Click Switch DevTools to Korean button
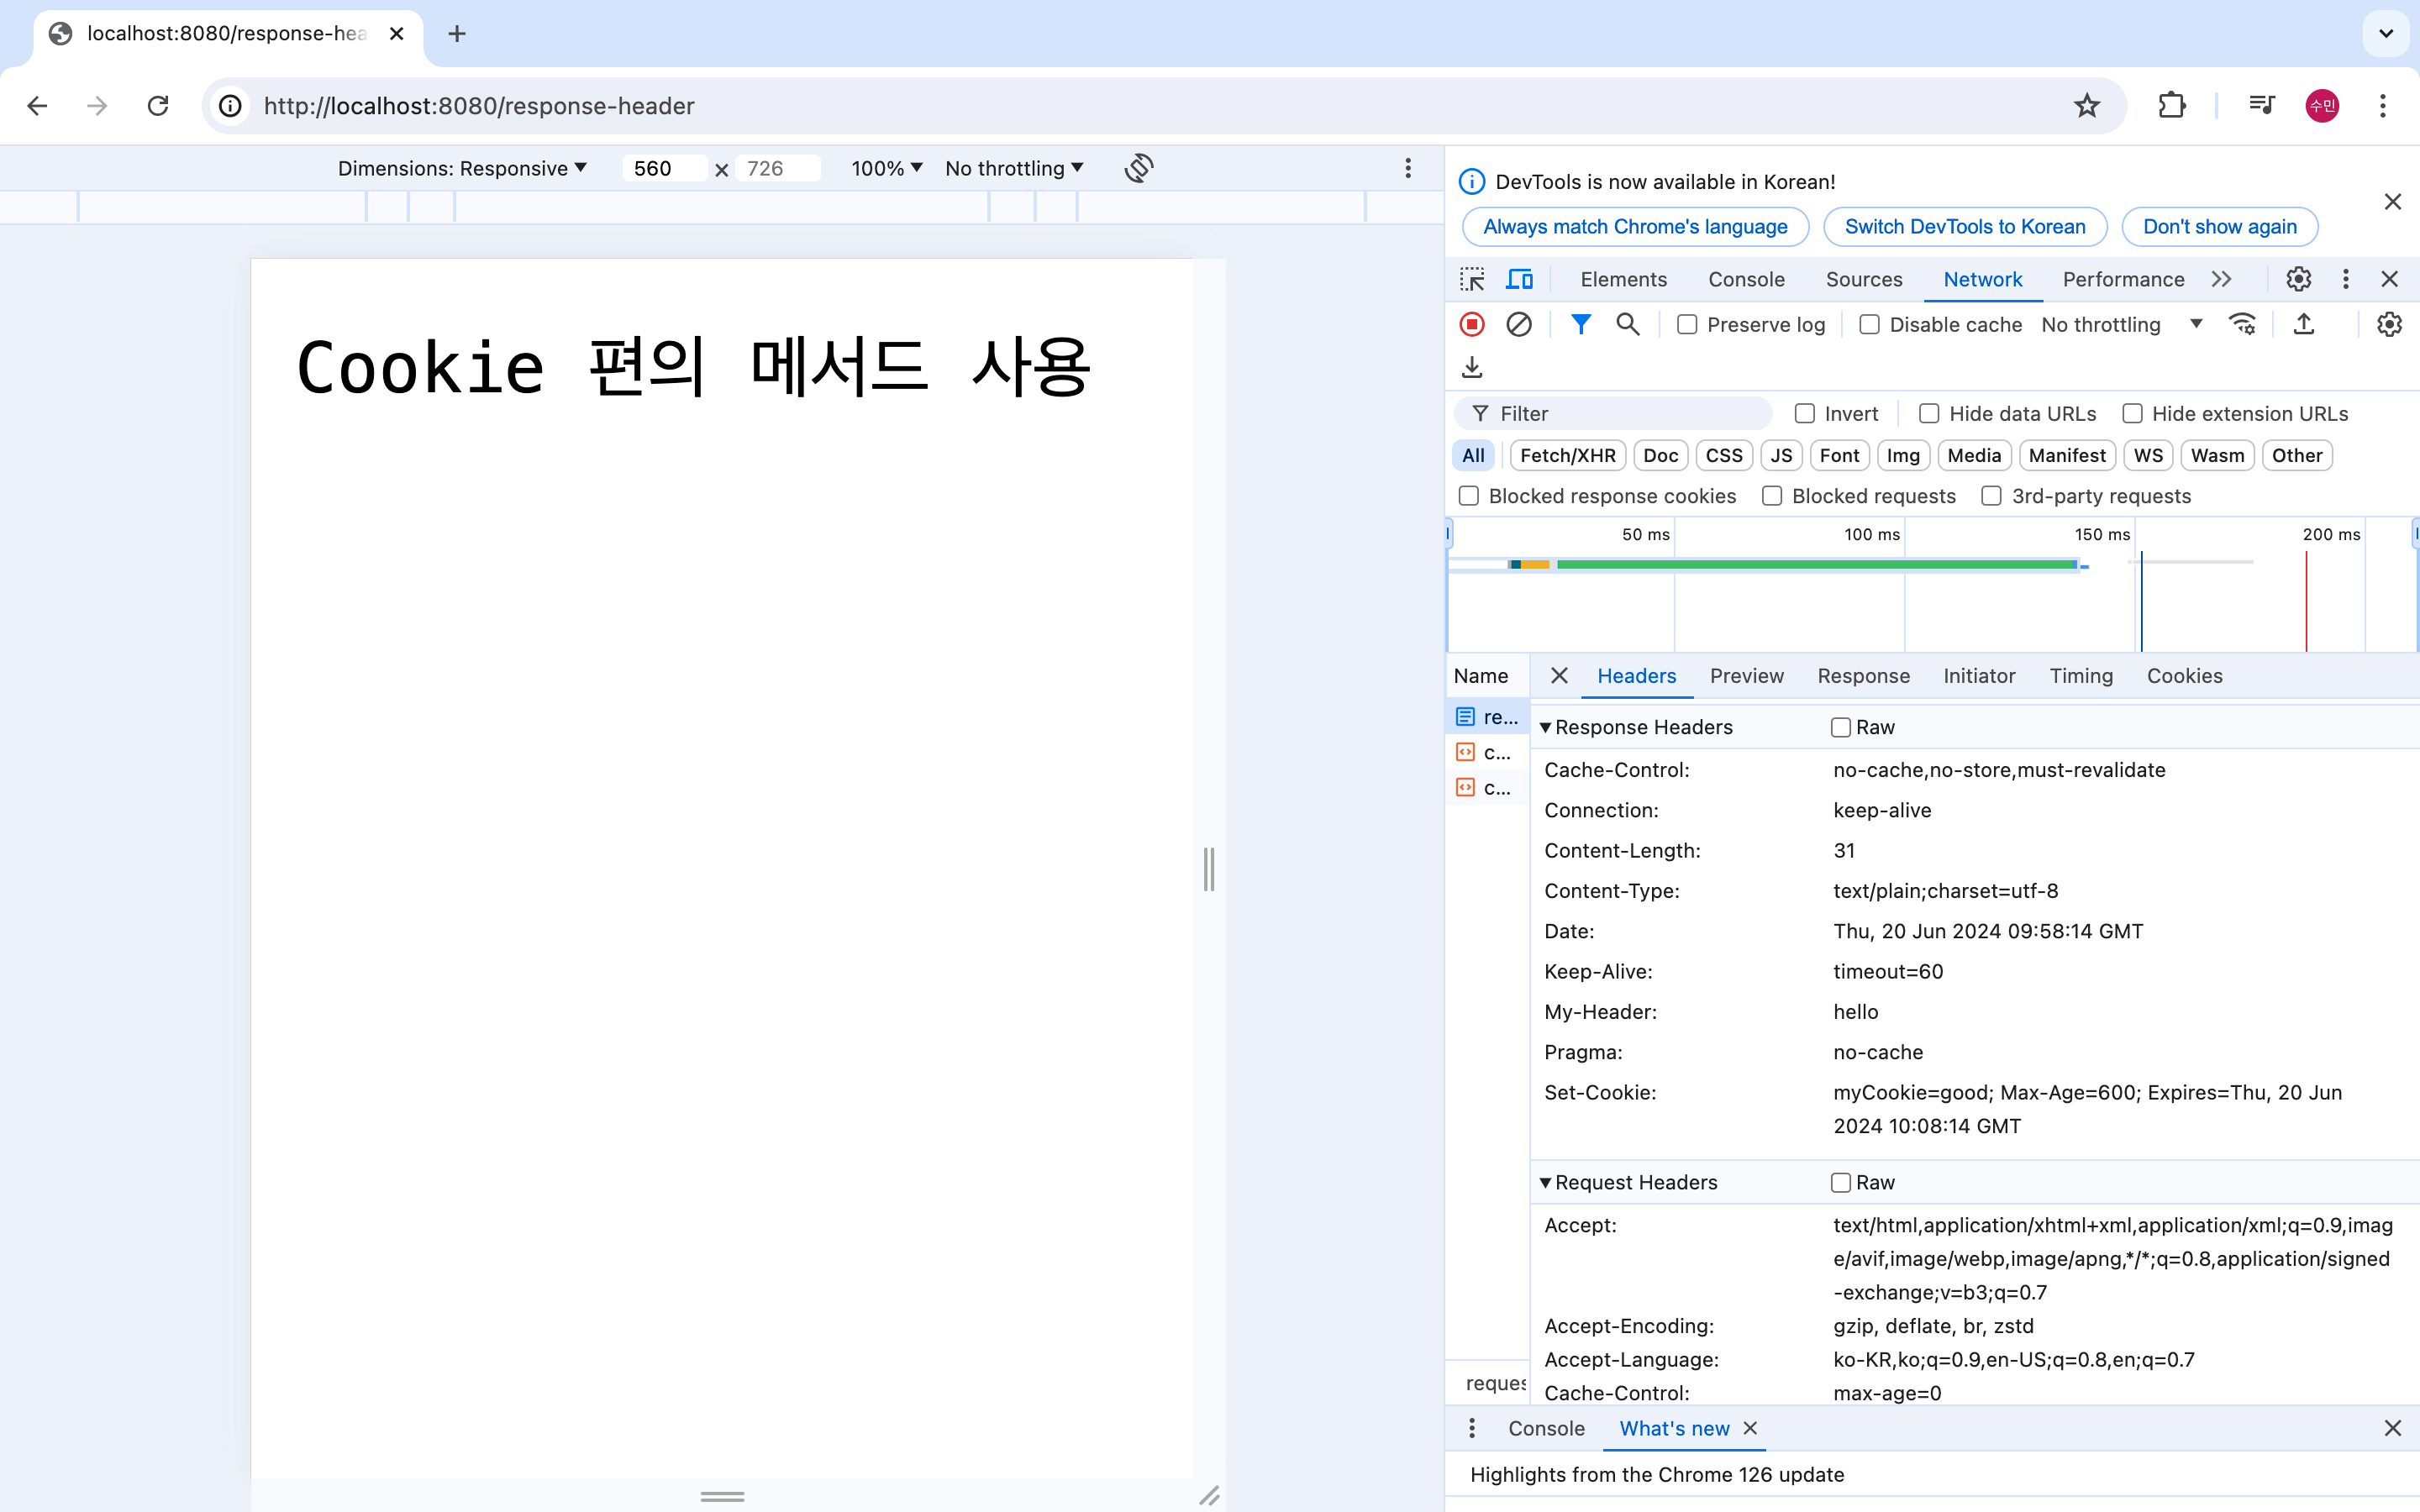This screenshot has width=2420, height=1512. 1964,227
